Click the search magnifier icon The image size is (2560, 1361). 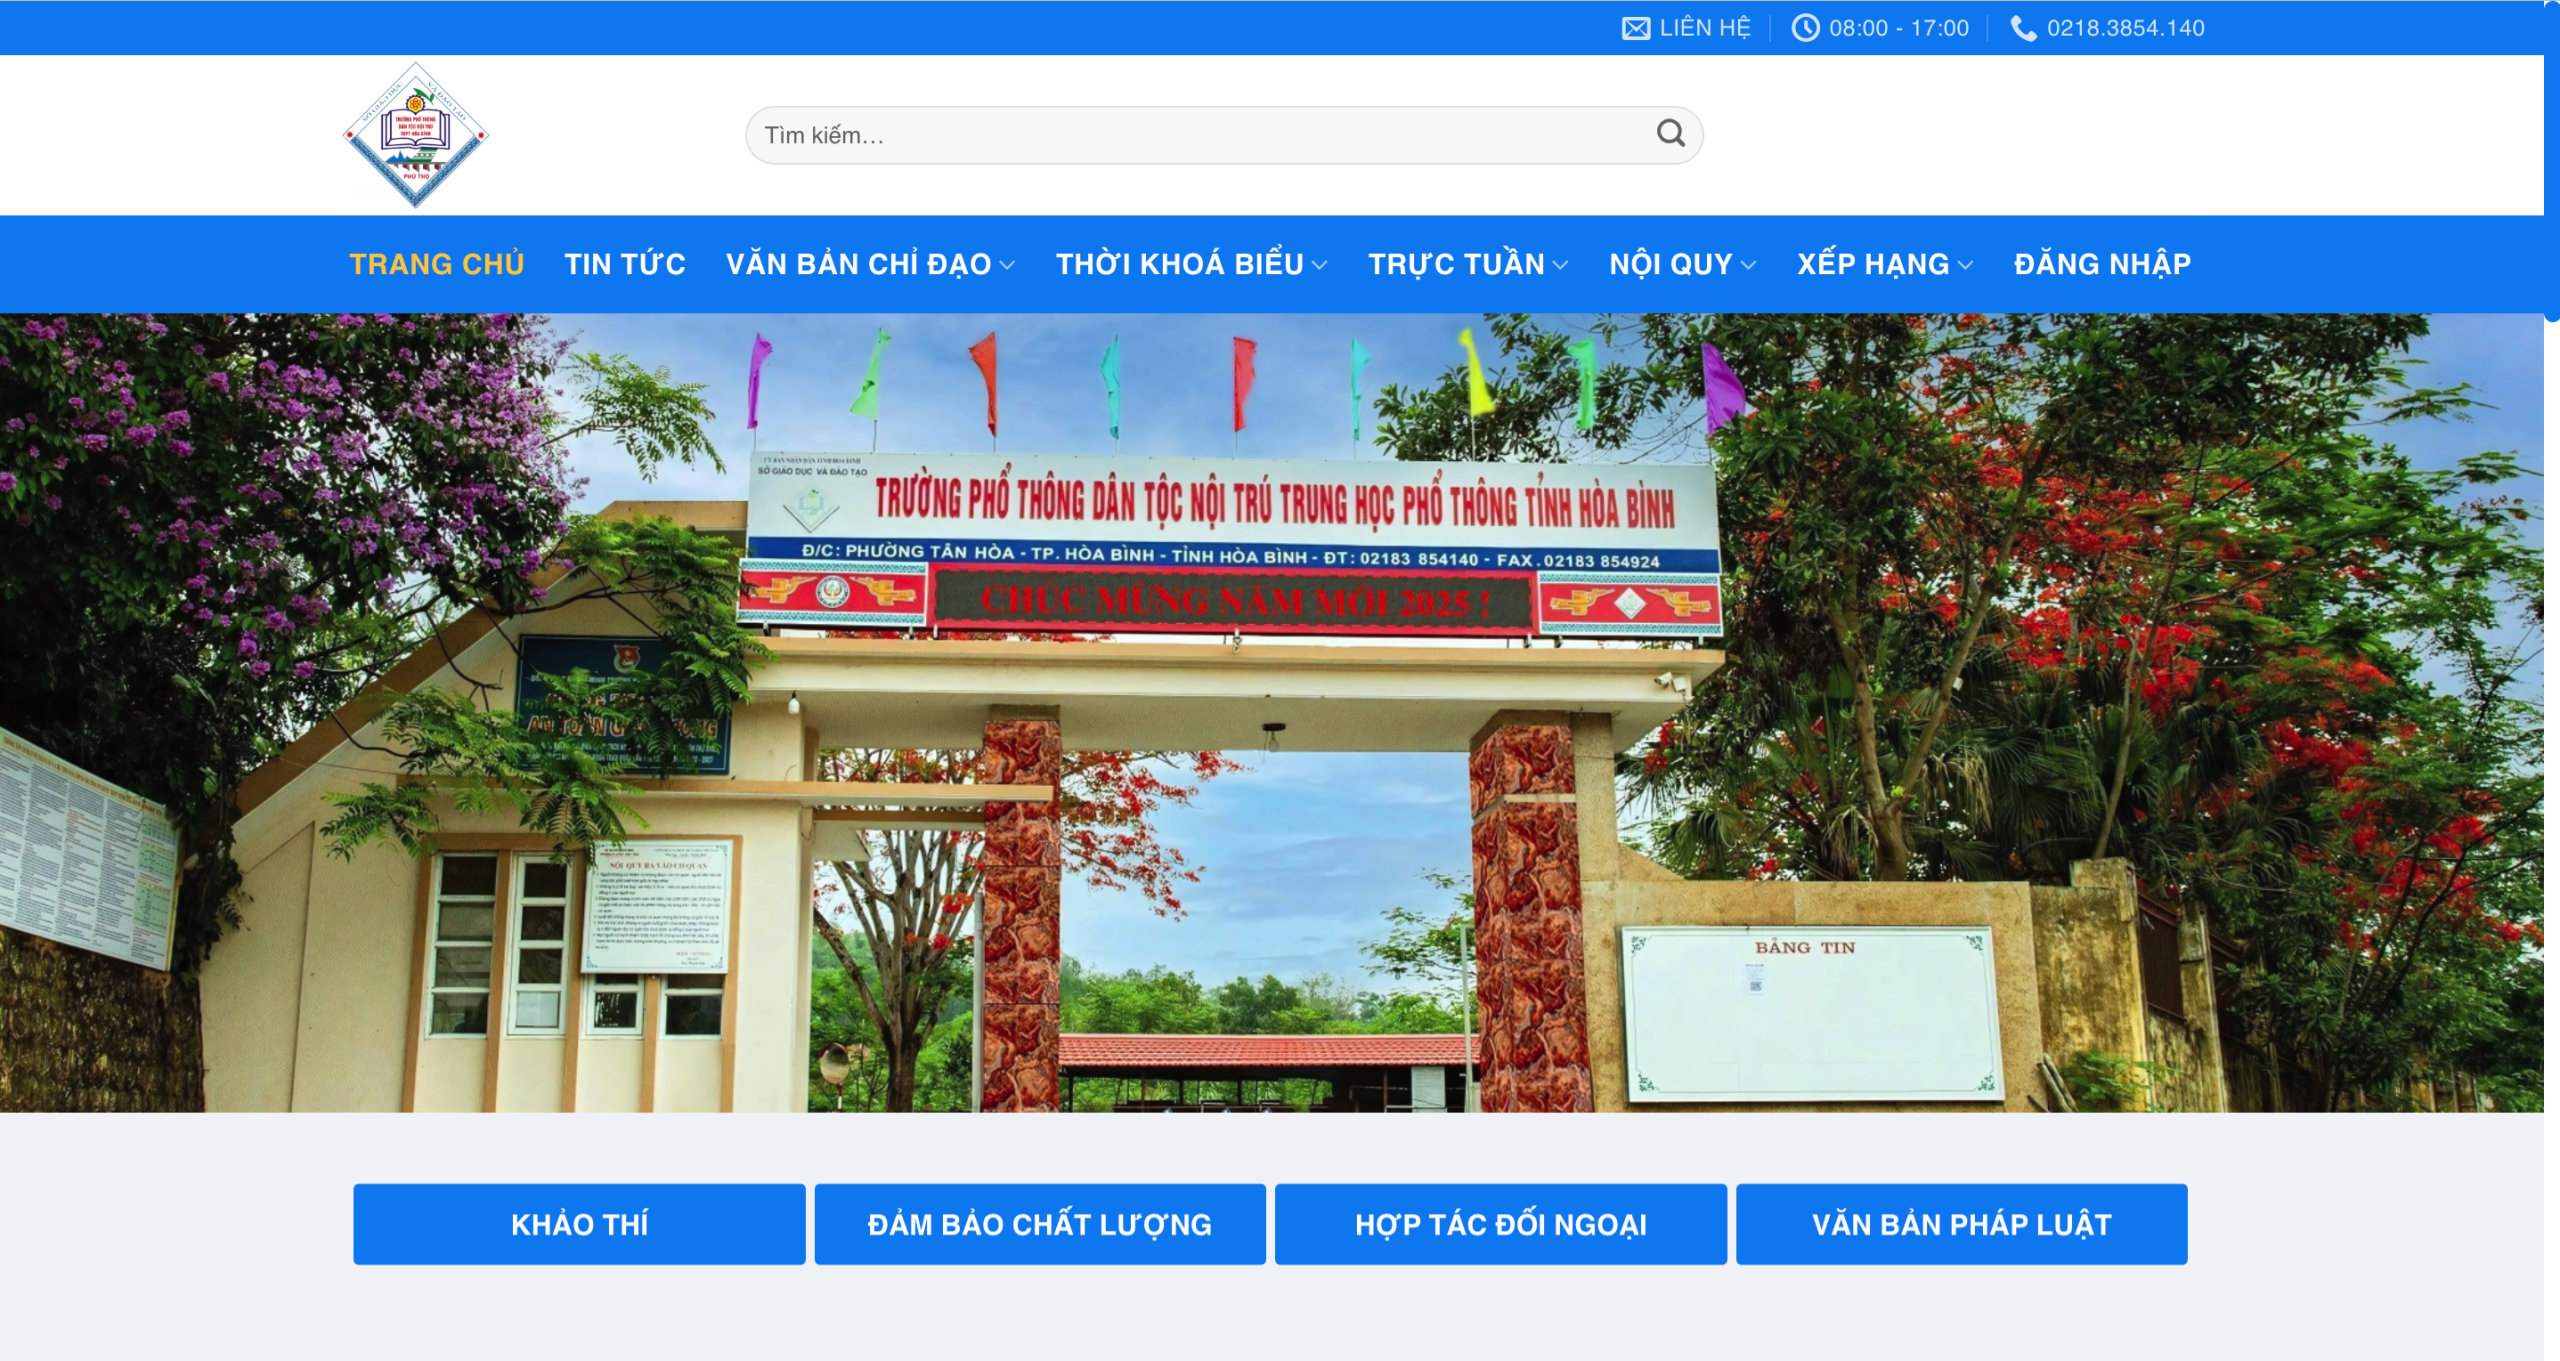pos(1669,133)
